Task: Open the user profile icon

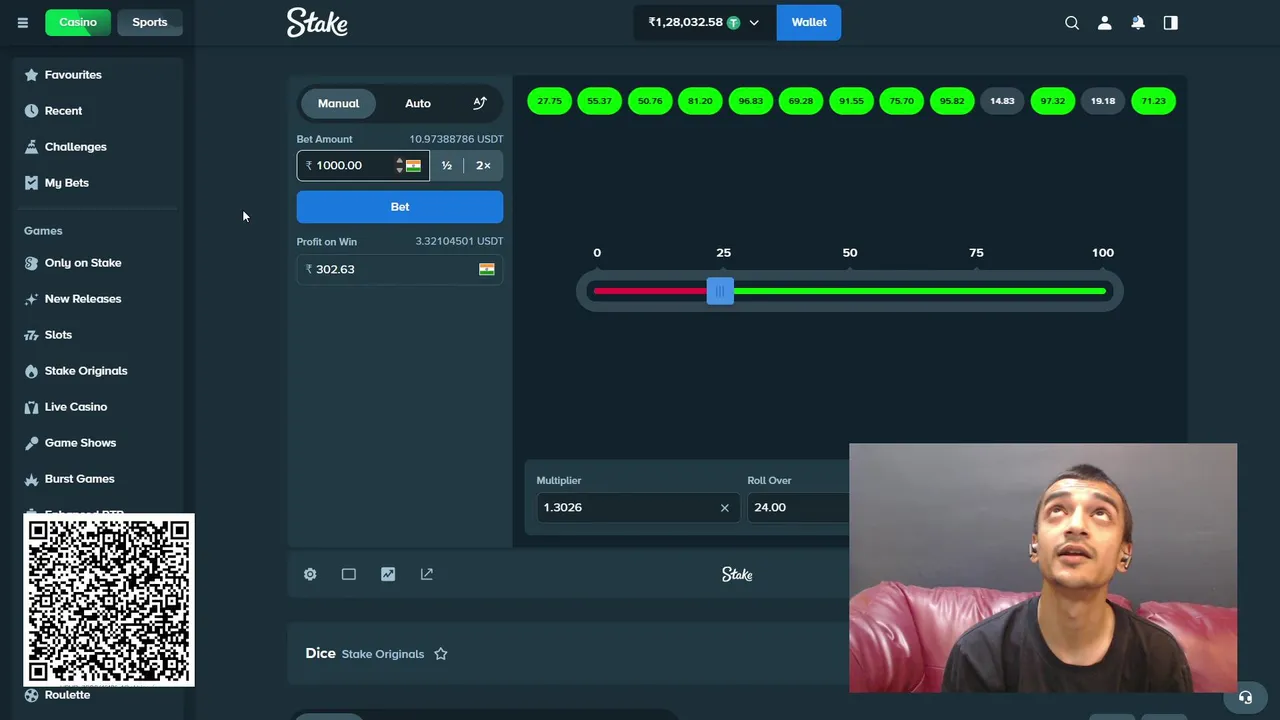Action: tap(1105, 22)
